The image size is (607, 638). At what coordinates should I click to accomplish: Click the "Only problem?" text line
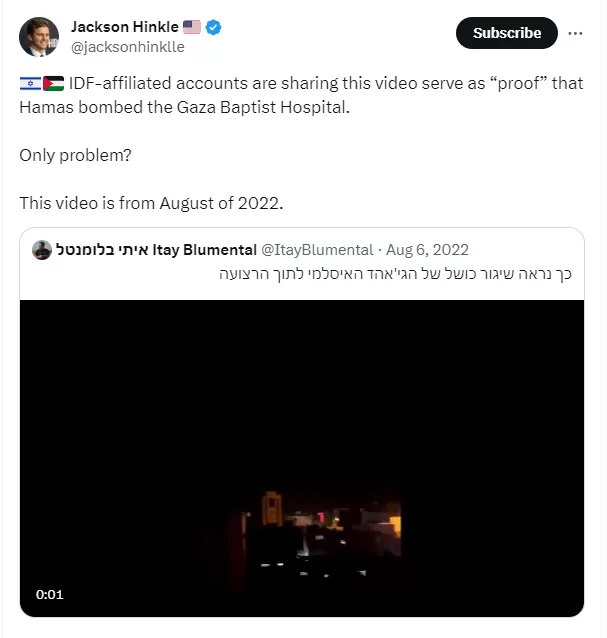(x=75, y=158)
